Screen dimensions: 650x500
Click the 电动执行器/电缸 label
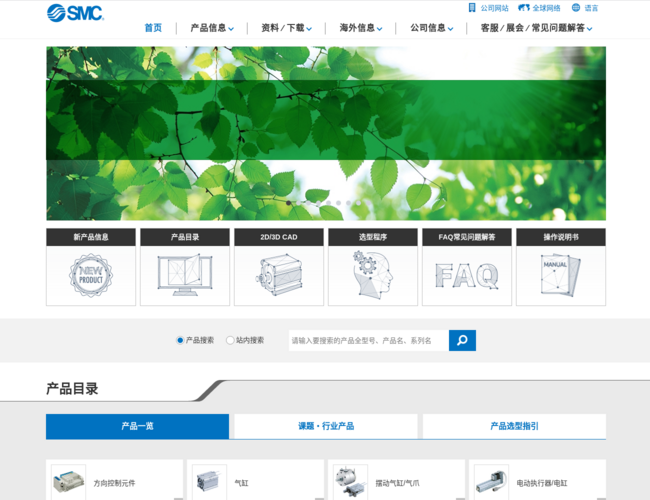pos(542,483)
